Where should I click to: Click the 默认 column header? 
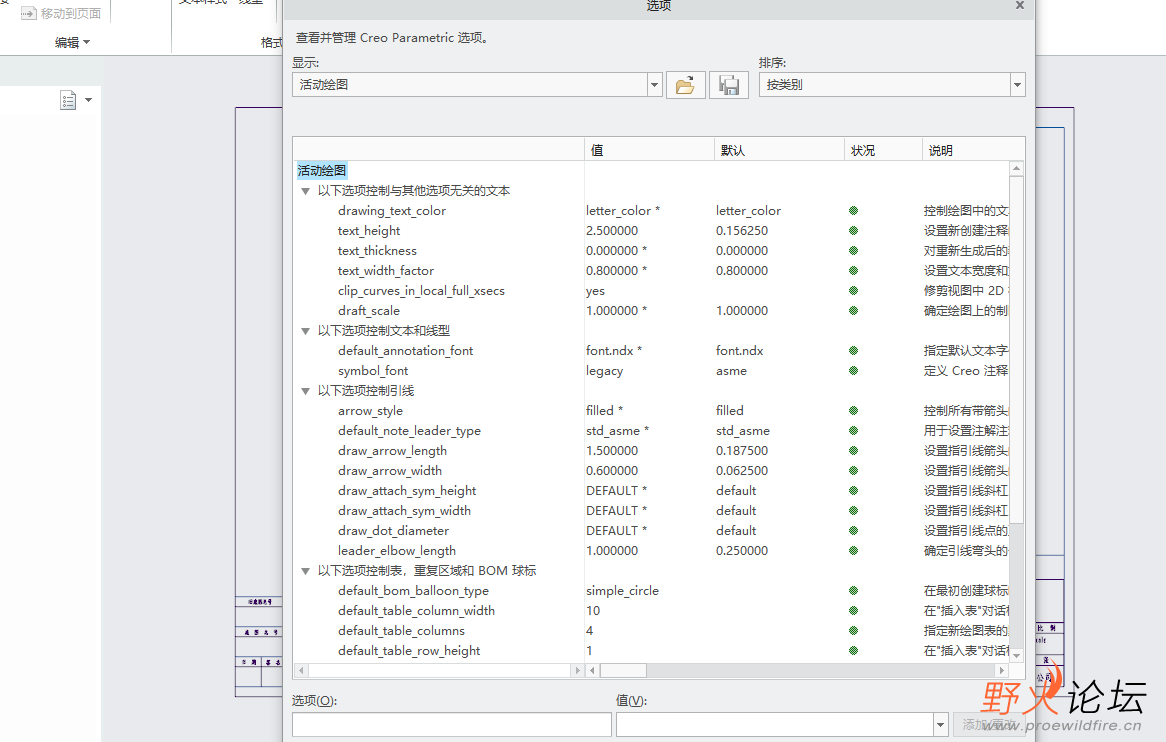click(x=779, y=150)
